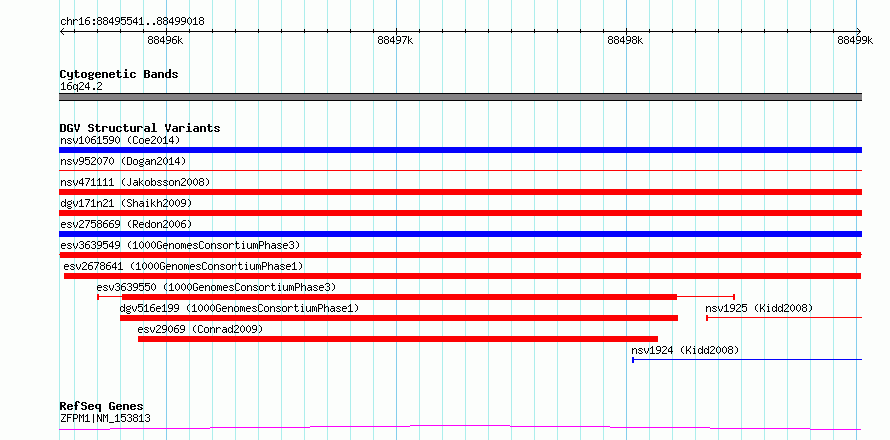Click esv3639550 (1000GenomesConsortiumPhase3) label
The width and height of the screenshot is (890, 440).
(216, 287)
